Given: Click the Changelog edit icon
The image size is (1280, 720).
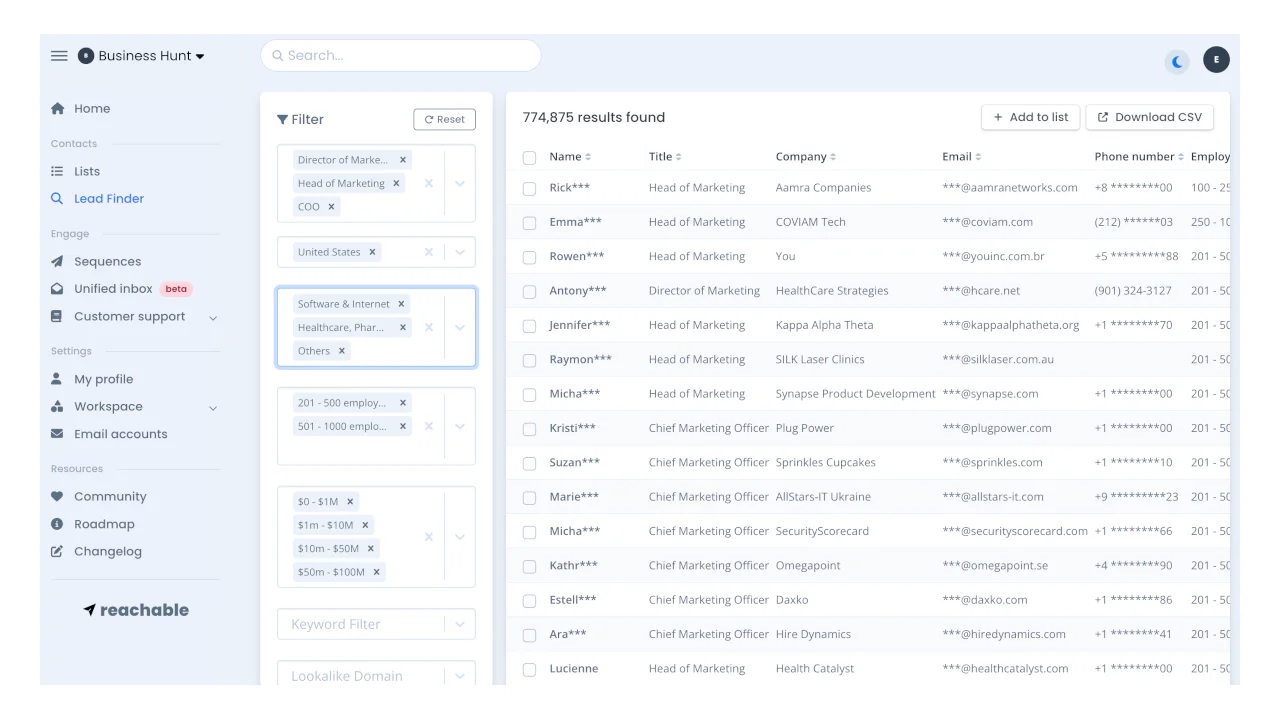Looking at the screenshot, I should pos(58,551).
